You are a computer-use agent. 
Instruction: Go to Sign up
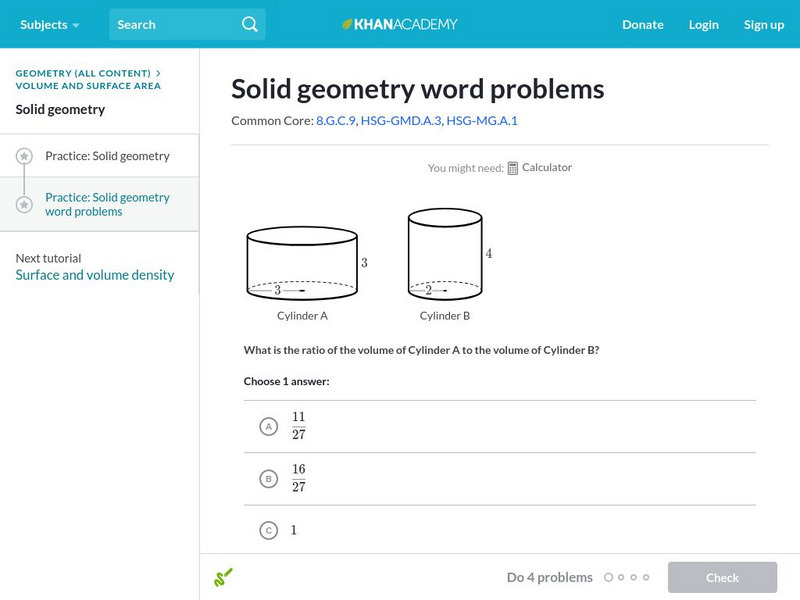[763, 24]
